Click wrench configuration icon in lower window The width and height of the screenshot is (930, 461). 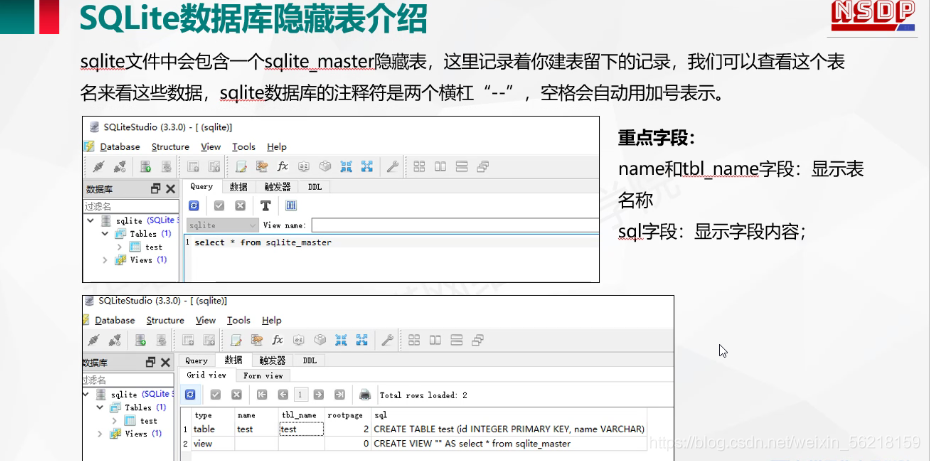(x=387, y=341)
